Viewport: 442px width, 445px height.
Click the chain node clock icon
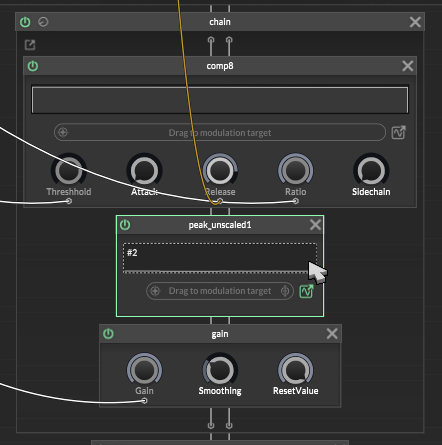(43, 22)
